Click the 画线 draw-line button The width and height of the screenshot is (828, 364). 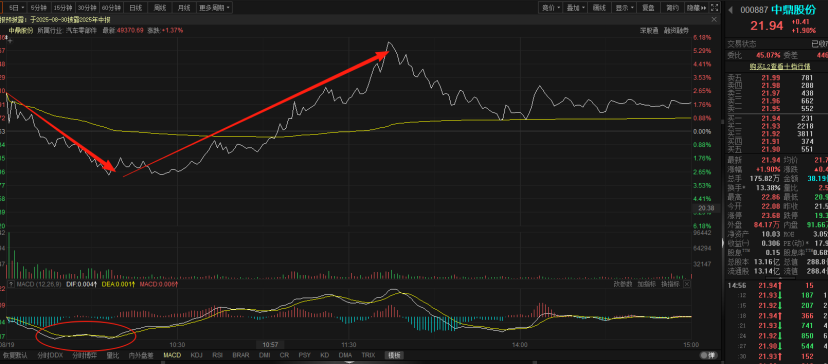click(599, 7)
